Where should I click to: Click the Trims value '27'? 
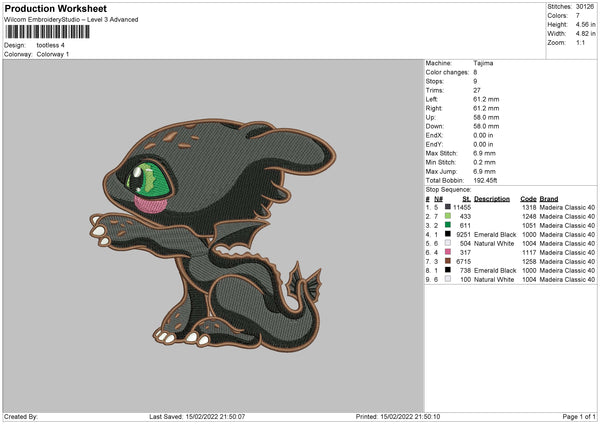click(477, 90)
